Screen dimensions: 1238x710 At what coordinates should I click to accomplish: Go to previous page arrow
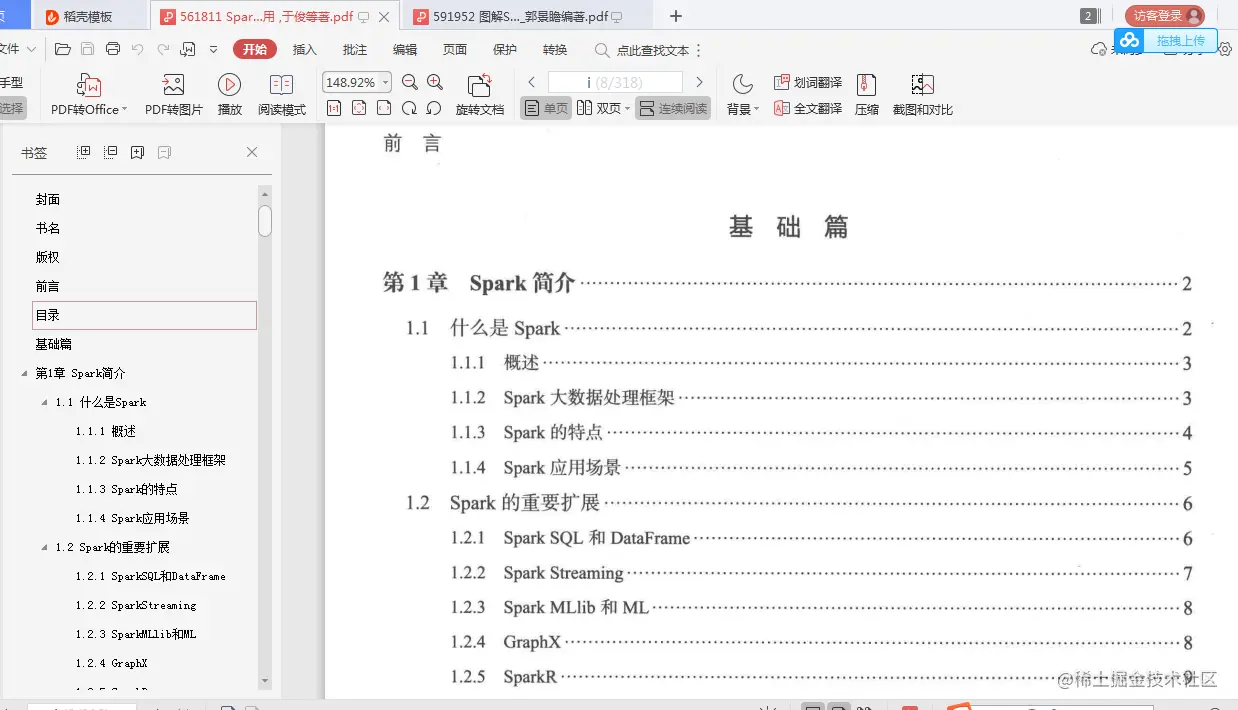point(532,82)
